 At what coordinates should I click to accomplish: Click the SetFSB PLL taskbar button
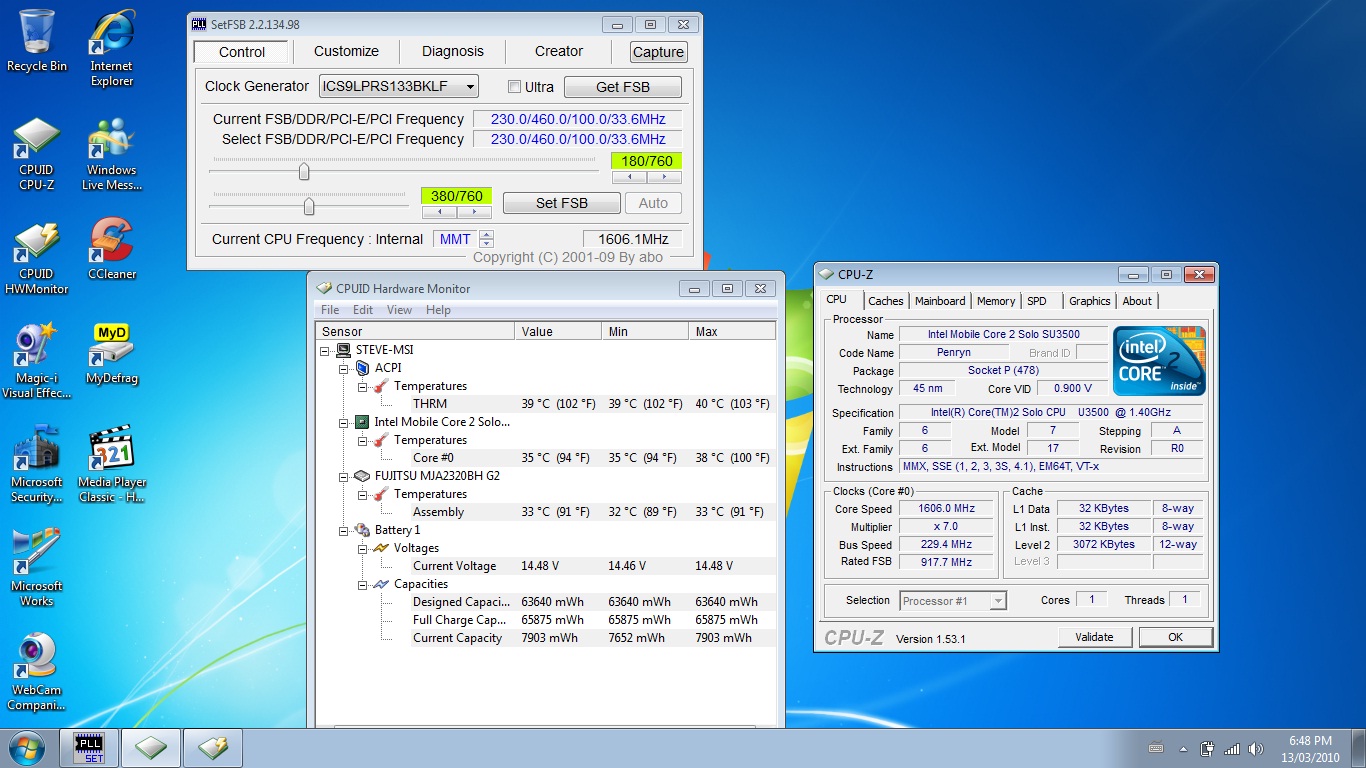coord(89,748)
